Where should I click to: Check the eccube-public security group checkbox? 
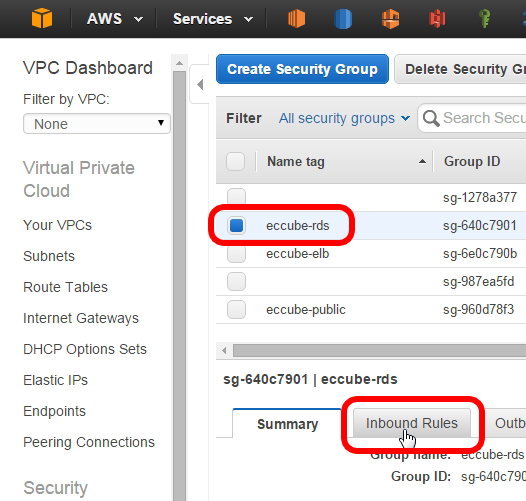point(236,309)
